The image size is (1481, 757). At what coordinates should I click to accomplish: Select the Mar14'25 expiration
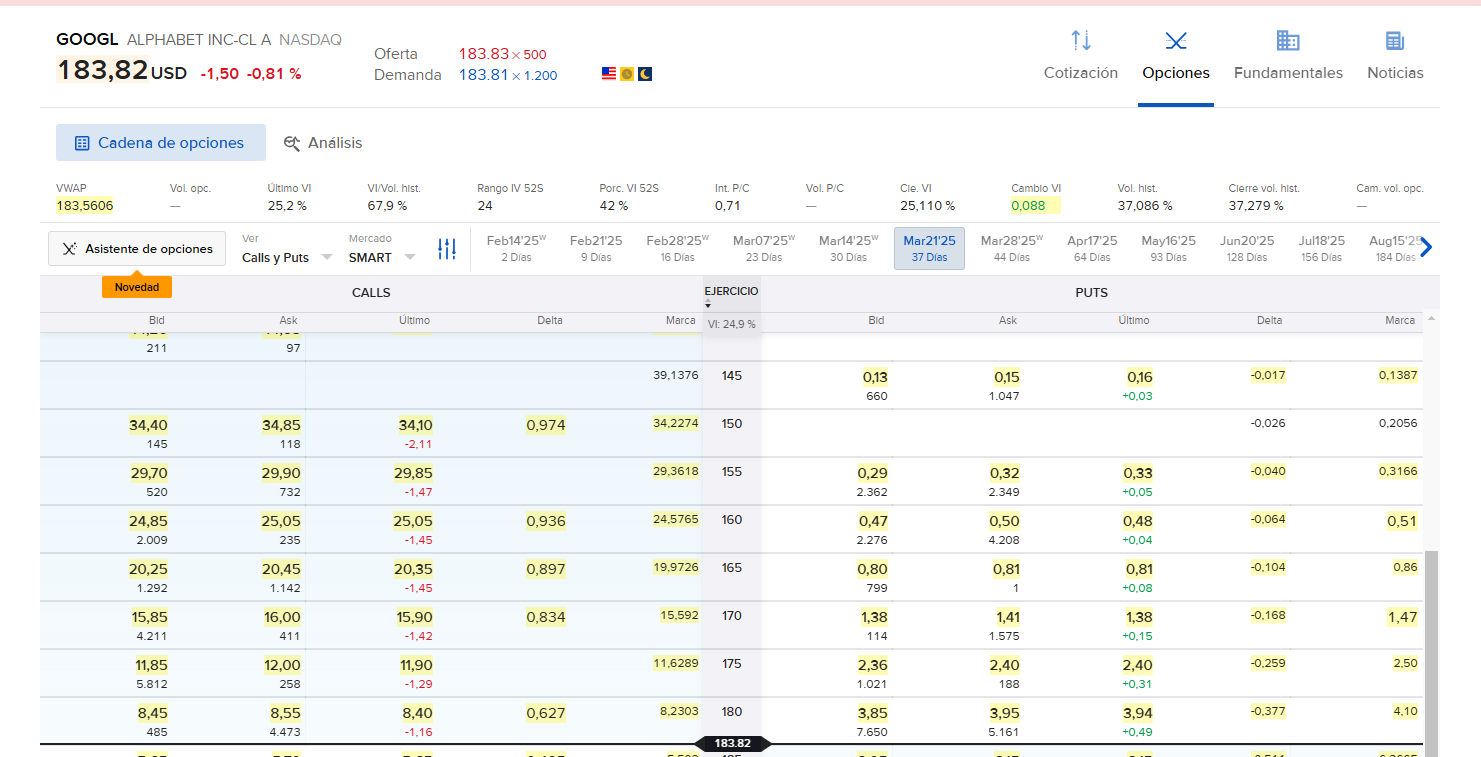click(x=849, y=248)
